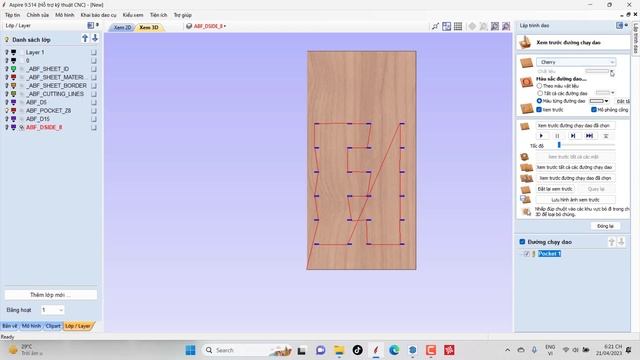Select Theo màu vật liệu radio option
640x360 pixels.
point(539,86)
